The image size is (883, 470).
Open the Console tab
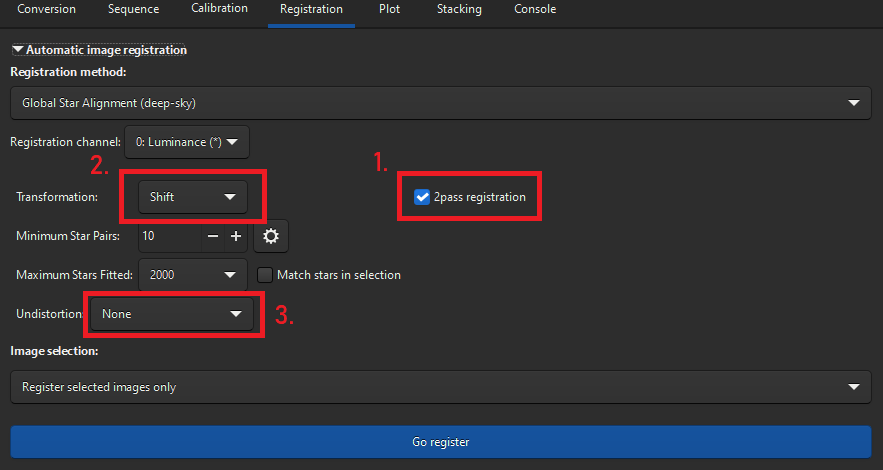[535, 9]
